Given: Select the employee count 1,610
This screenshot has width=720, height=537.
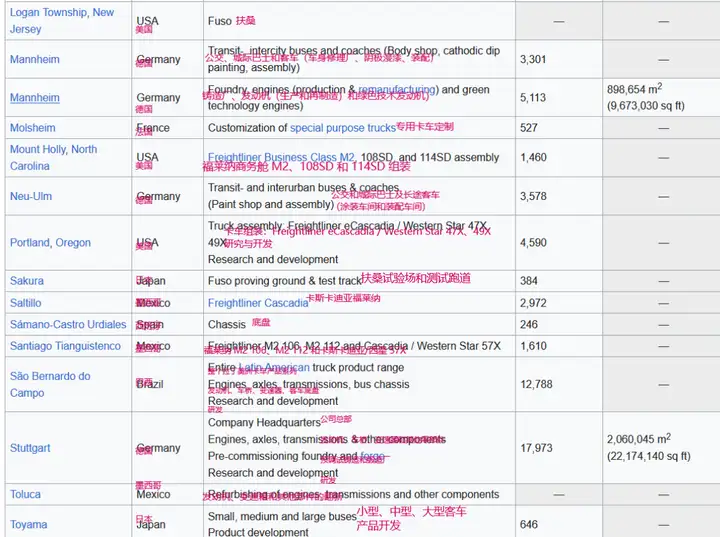Looking at the screenshot, I should tap(533, 346).
